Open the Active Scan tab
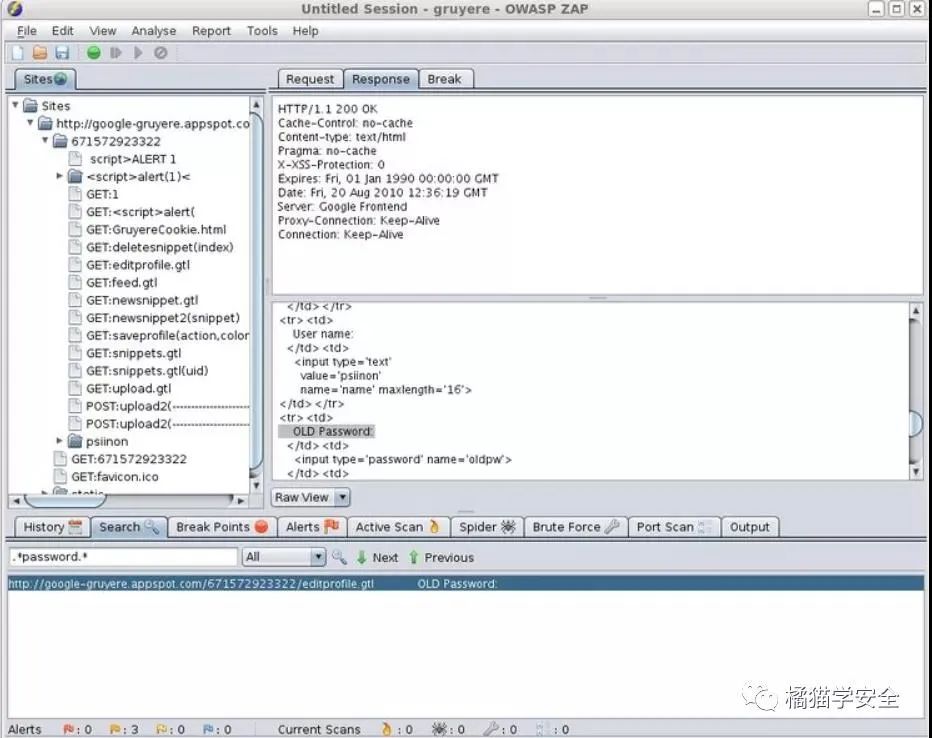Viewport: 932px width, 738px height. 398,527
